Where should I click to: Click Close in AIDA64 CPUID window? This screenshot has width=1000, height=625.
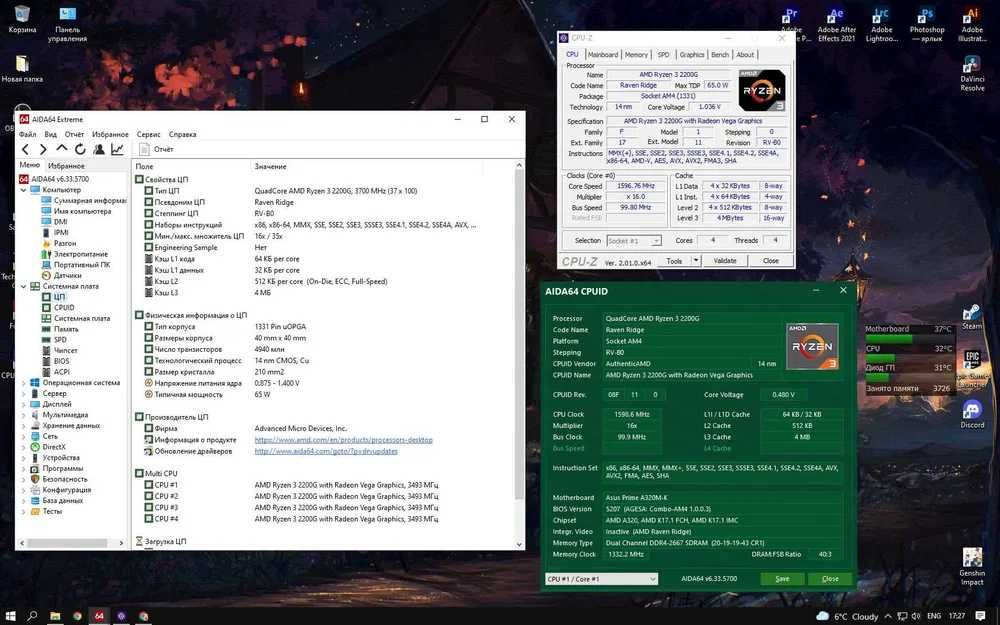[830, 579]
